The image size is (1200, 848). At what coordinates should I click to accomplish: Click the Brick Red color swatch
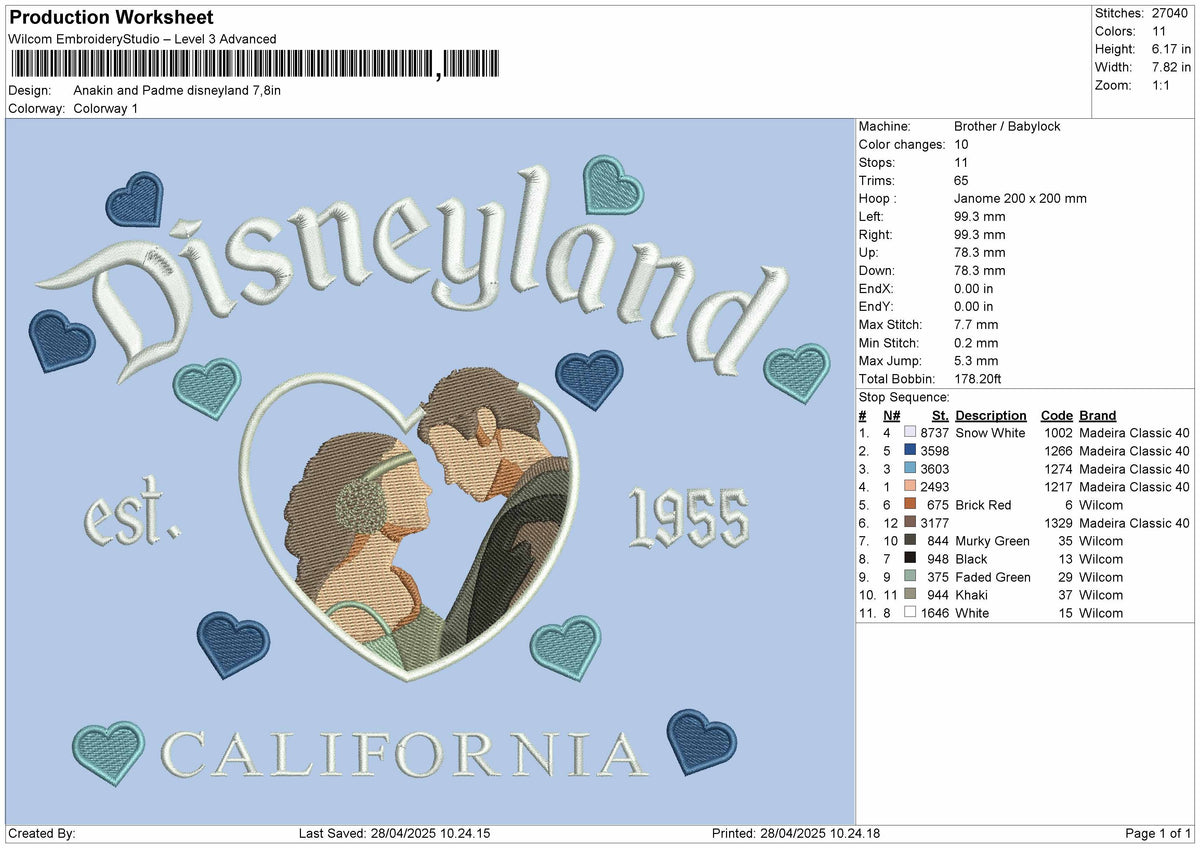[x=910, y=505]
